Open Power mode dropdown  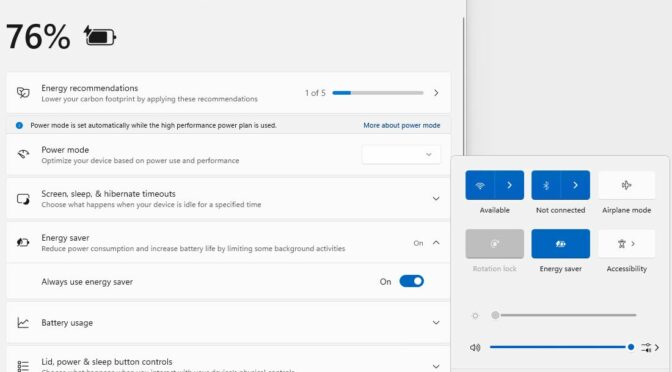click(401, 155)
